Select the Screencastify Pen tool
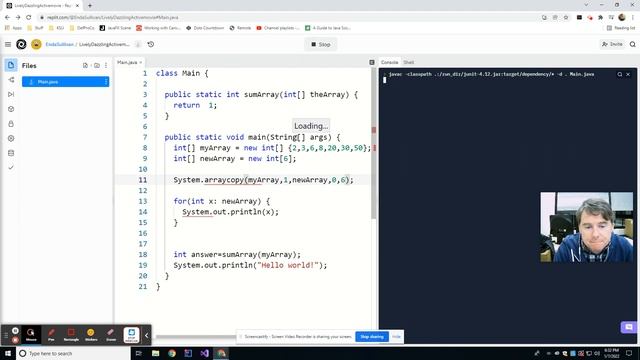 pyautogui.click(x=51, y=334)
